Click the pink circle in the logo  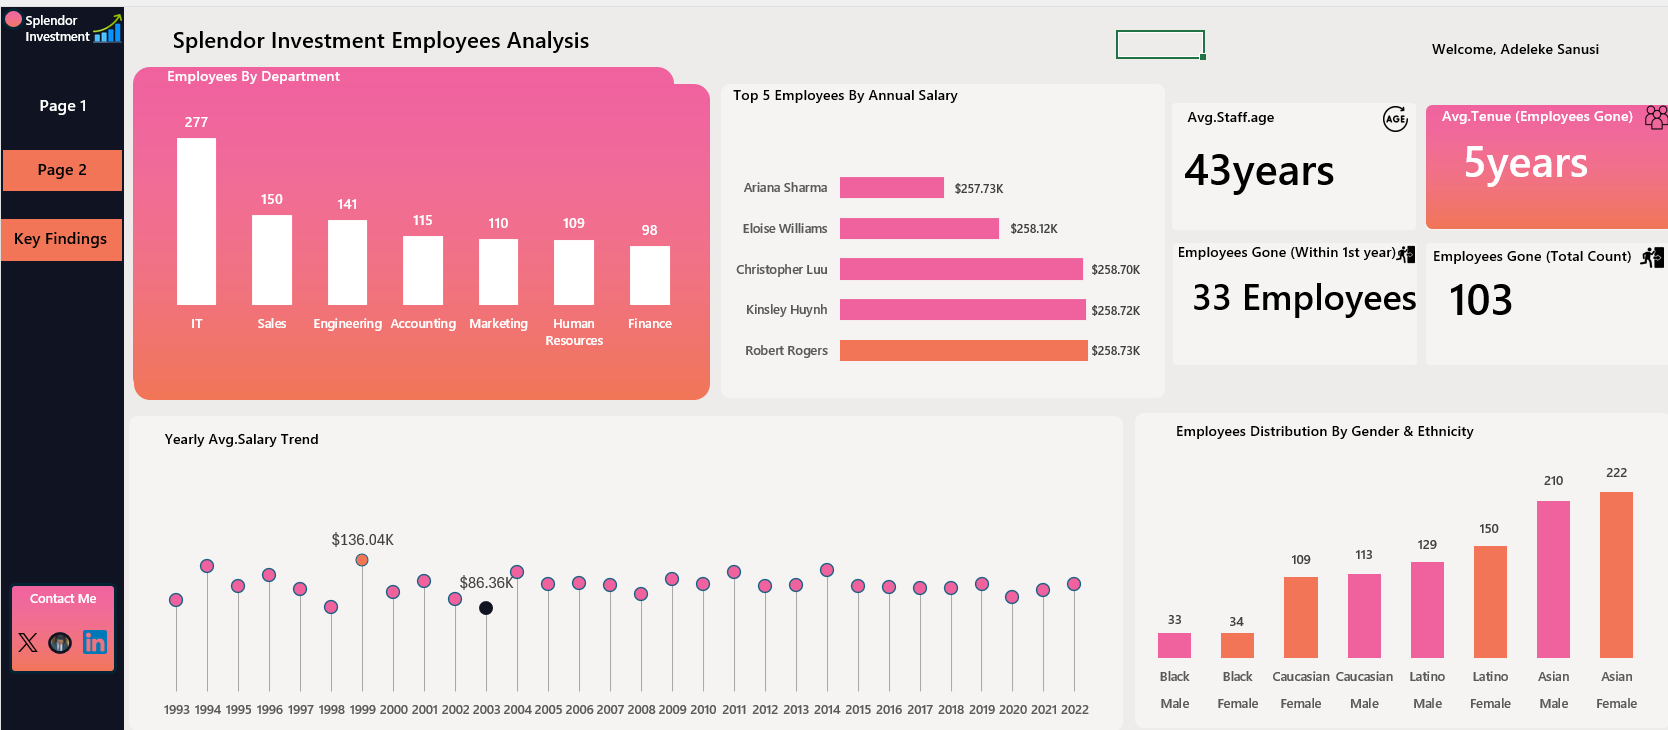point(14,19)
